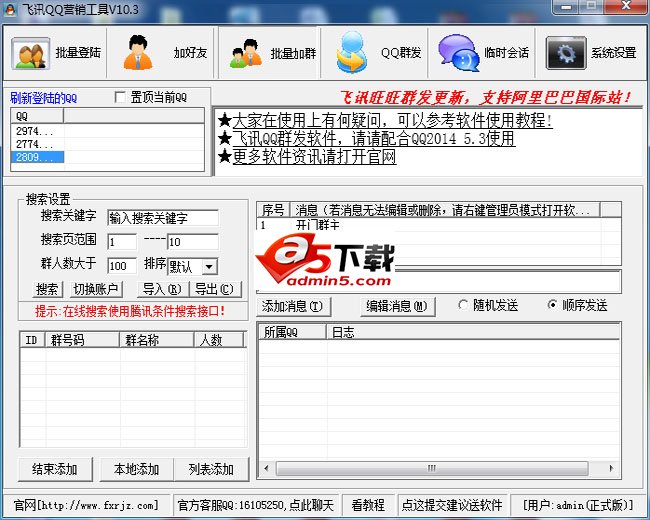This screenshot has width=650, height=520.
Task: Click the 导出(C) export button
Action: point(215,289)
